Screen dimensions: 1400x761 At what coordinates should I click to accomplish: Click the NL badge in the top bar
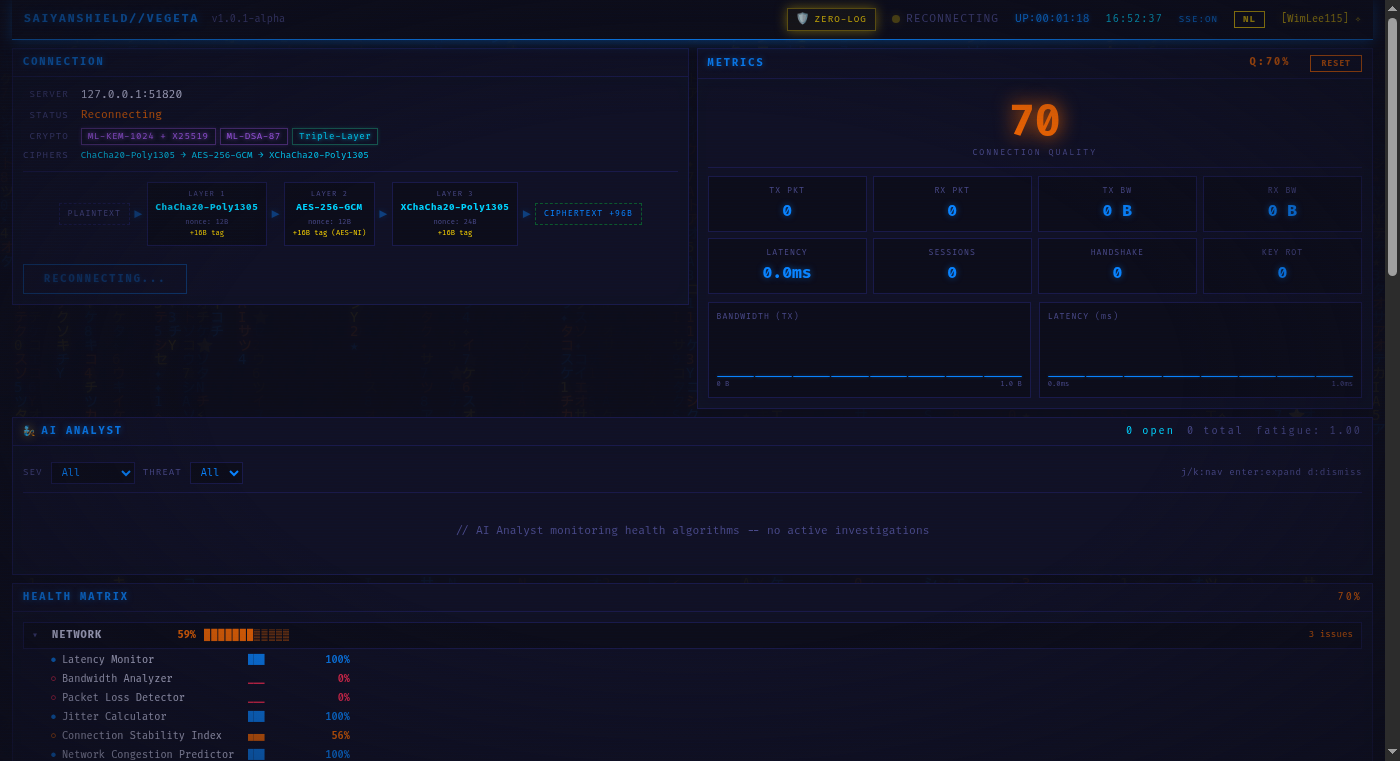click(x=1248, y=18)
